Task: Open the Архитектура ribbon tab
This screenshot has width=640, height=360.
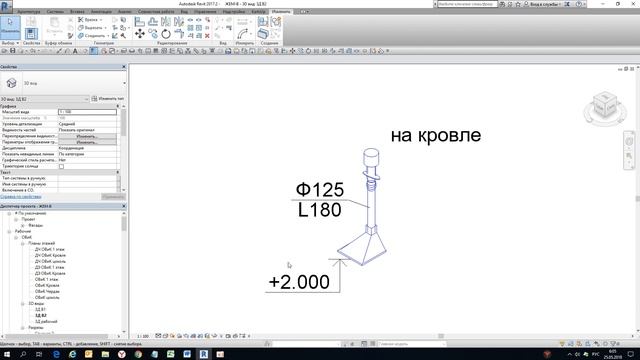Action: 29,12
